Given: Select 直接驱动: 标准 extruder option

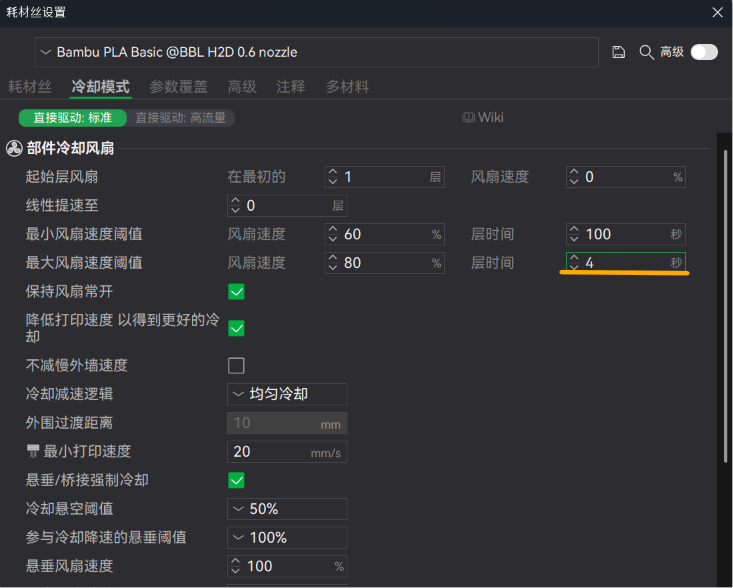Looking at the screenshot, I should (72, 118).
